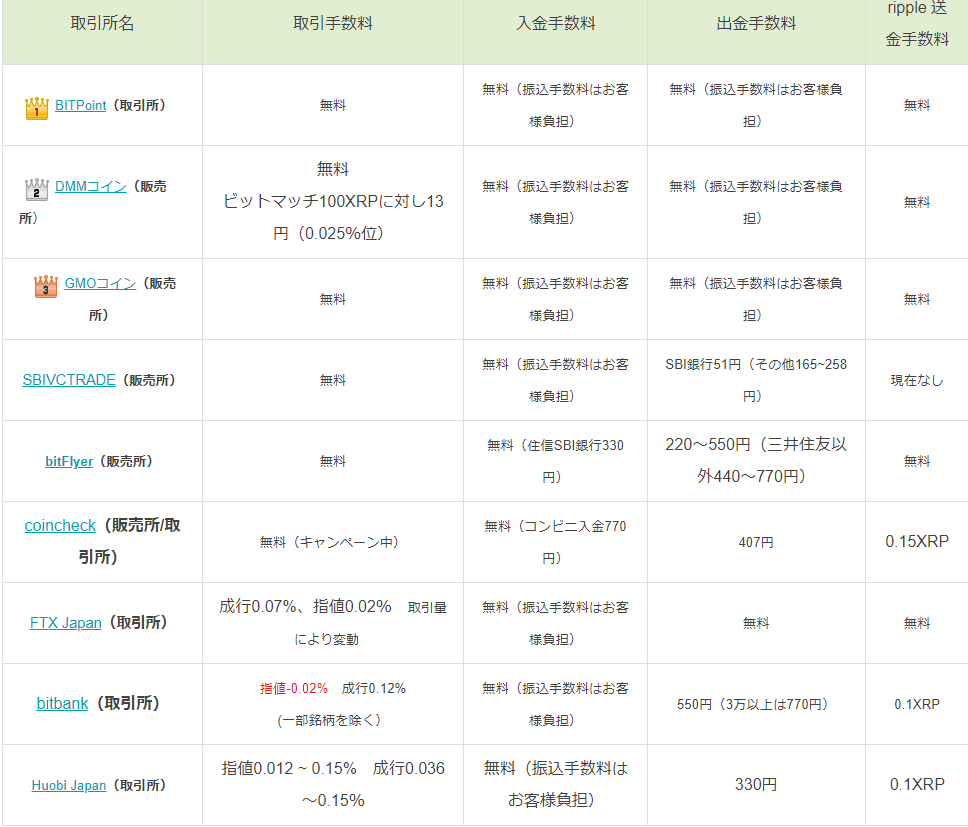This screenshot has height=827, width=968.
Task: Open the BITPoint exchange link
Action: tap(80, 105)
